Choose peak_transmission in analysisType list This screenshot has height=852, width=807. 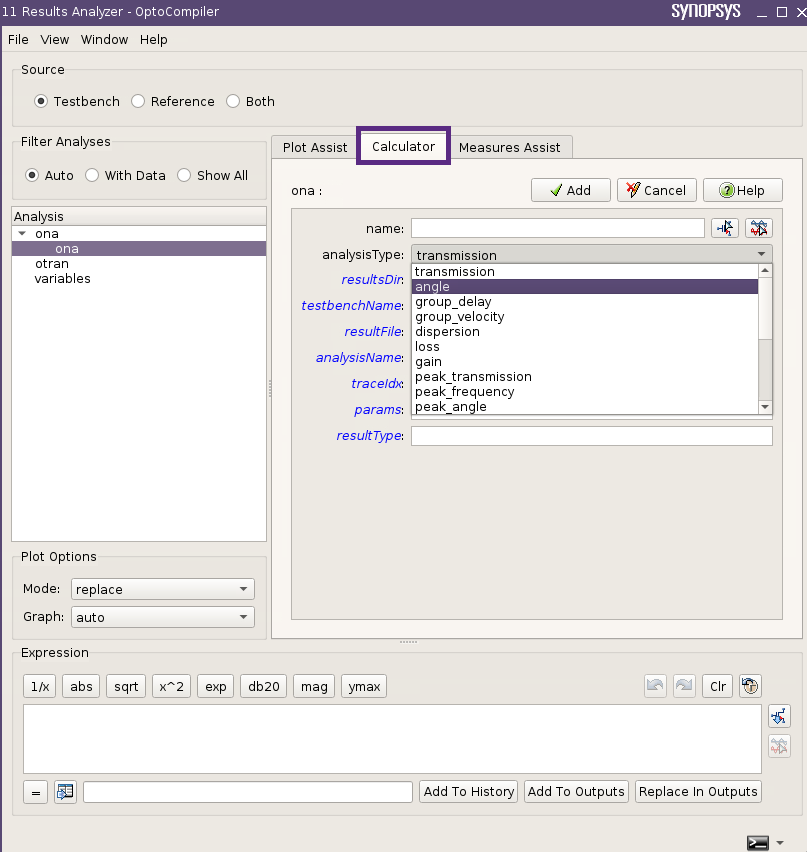(585, 377)
